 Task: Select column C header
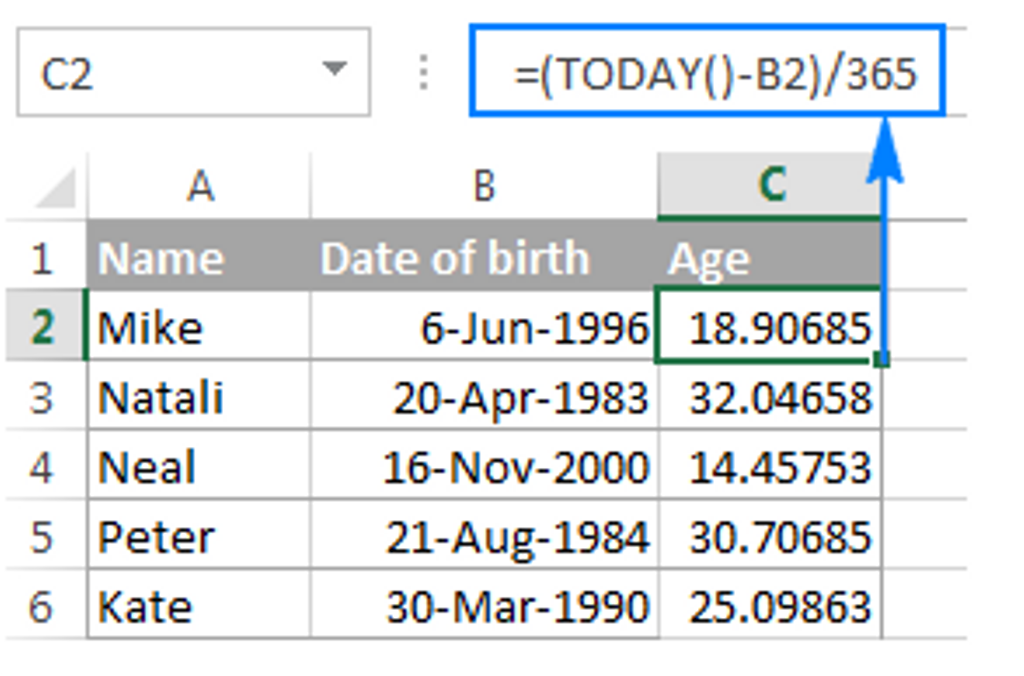pos(770,186)
